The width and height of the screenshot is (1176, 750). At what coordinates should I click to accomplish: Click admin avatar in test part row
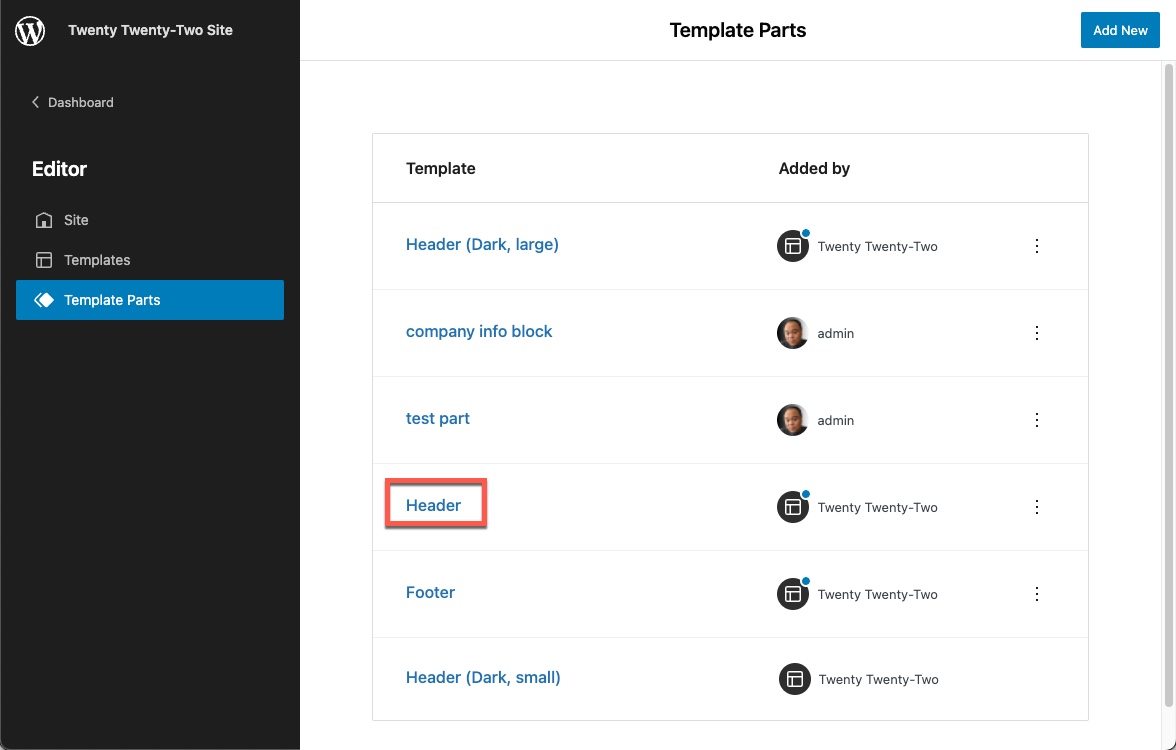[792, 420]
